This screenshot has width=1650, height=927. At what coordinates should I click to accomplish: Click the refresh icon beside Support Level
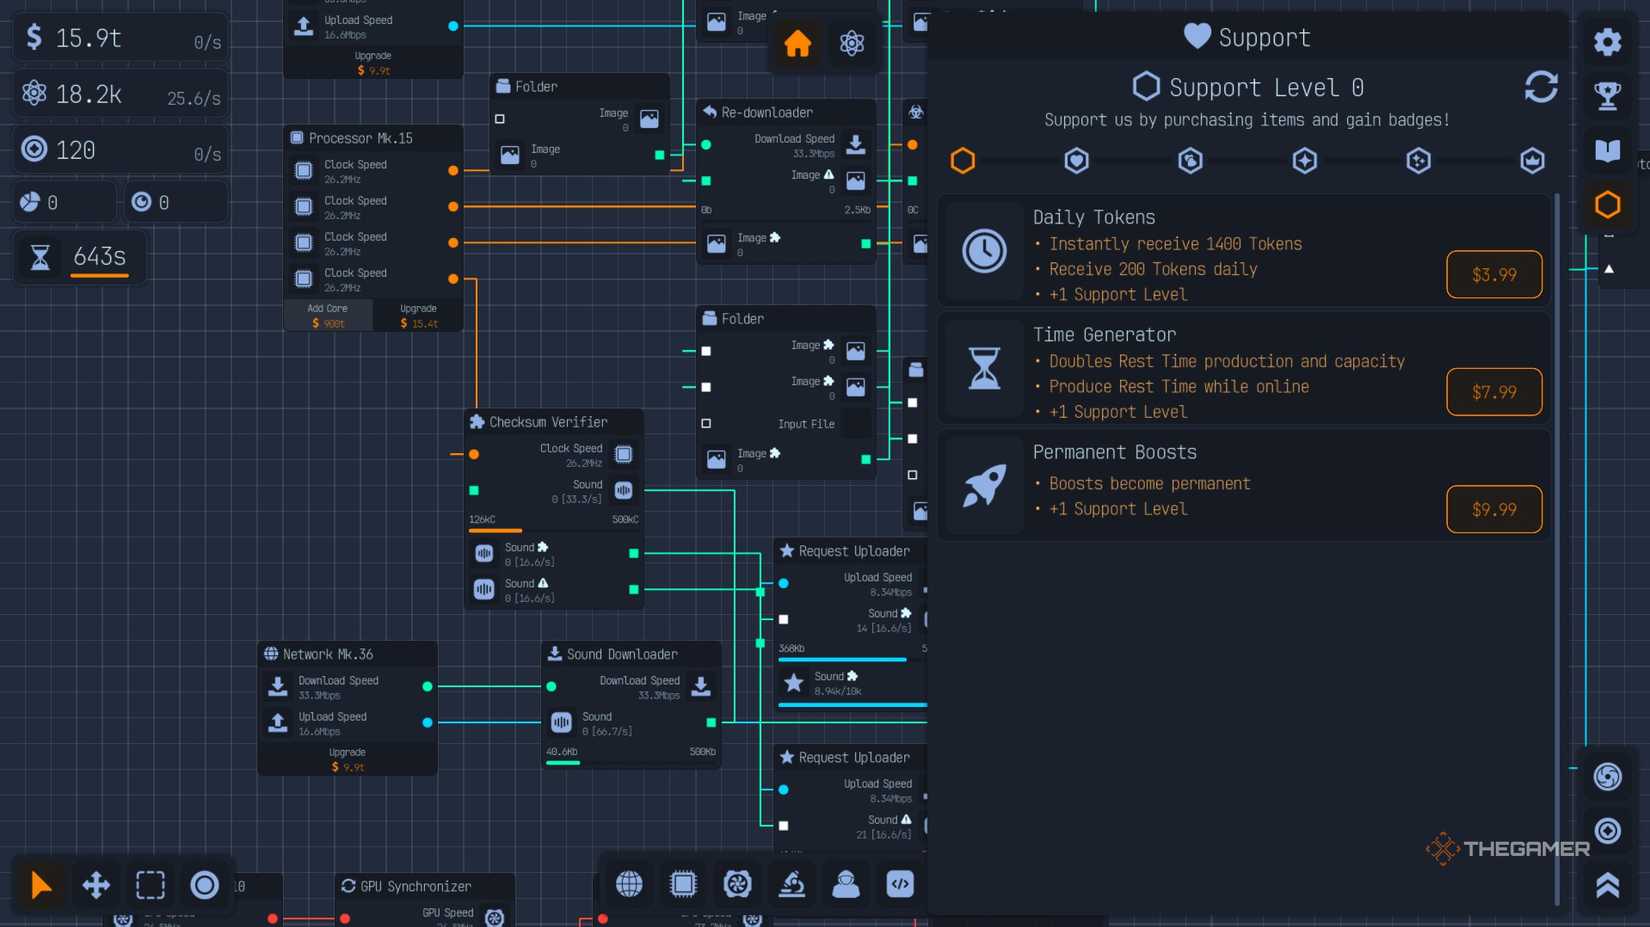(x=1540, y=87)
